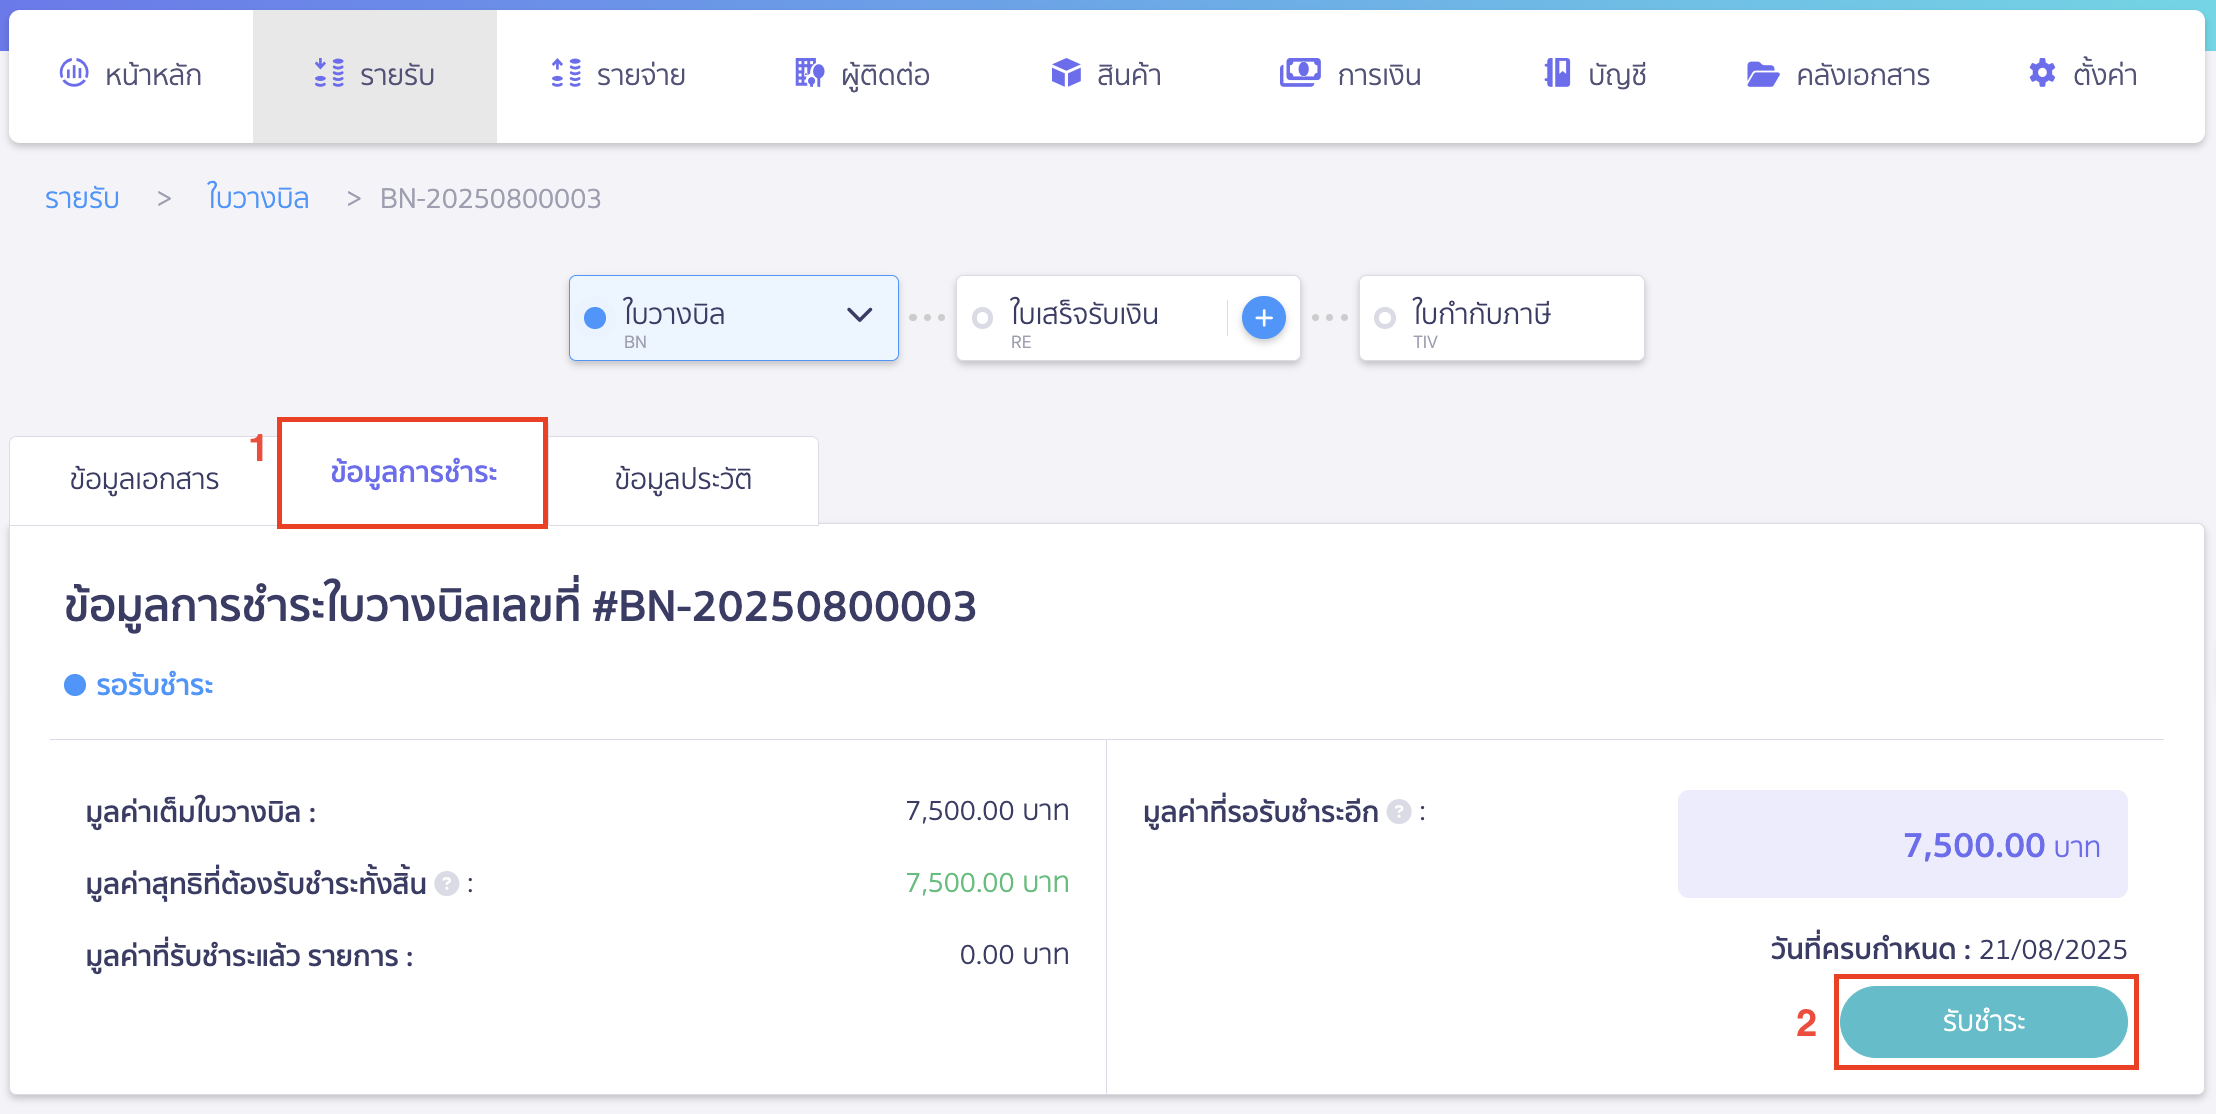Screen dimensions: 2216x1114
Task: Open the ตั้งค่า menu
Action: [x=2082, y=76]
